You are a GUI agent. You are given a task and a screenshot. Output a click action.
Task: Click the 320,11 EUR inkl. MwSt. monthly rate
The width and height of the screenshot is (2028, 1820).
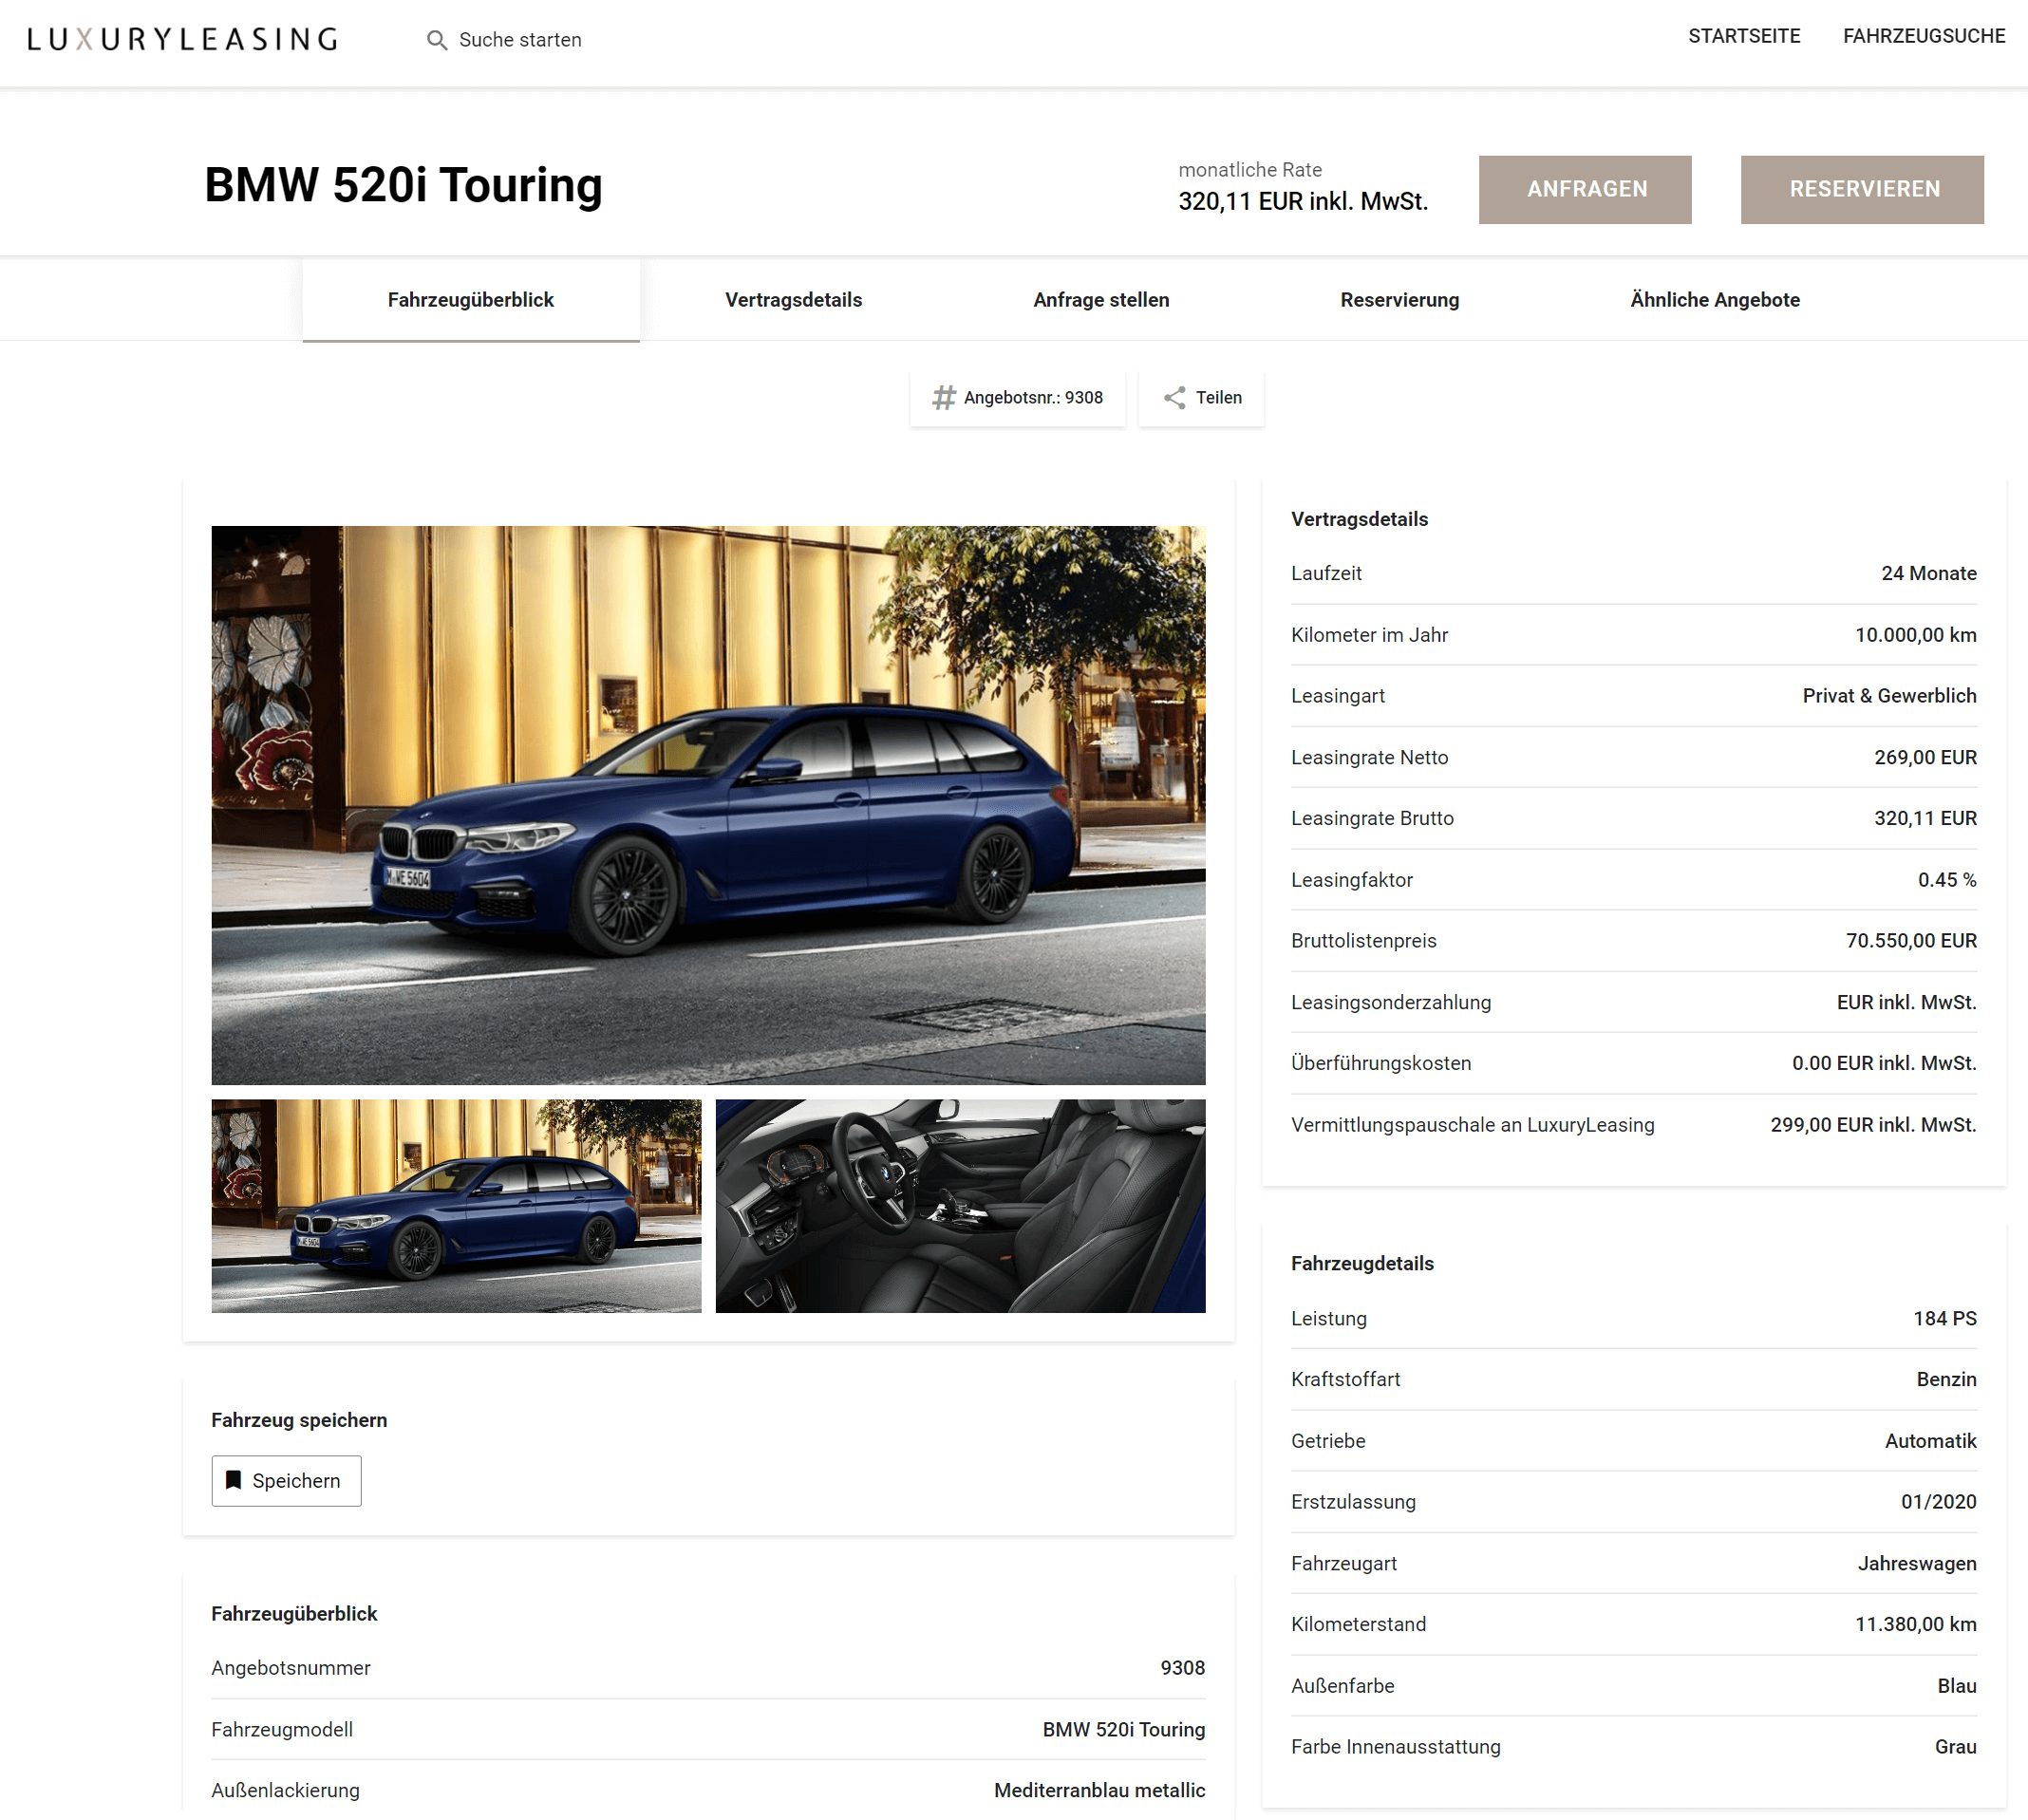pos(1303,202)
